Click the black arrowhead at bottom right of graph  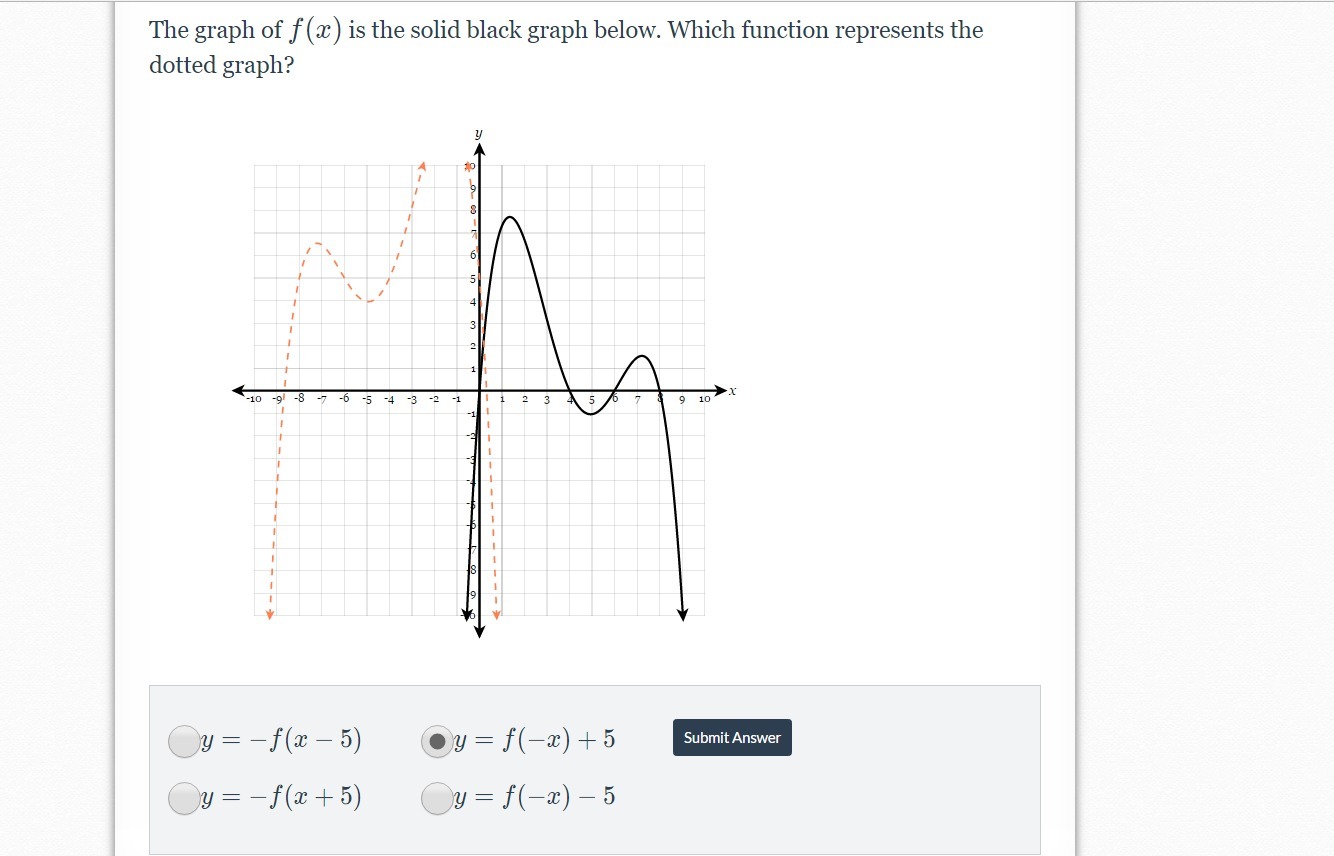(x=683, y=614)
